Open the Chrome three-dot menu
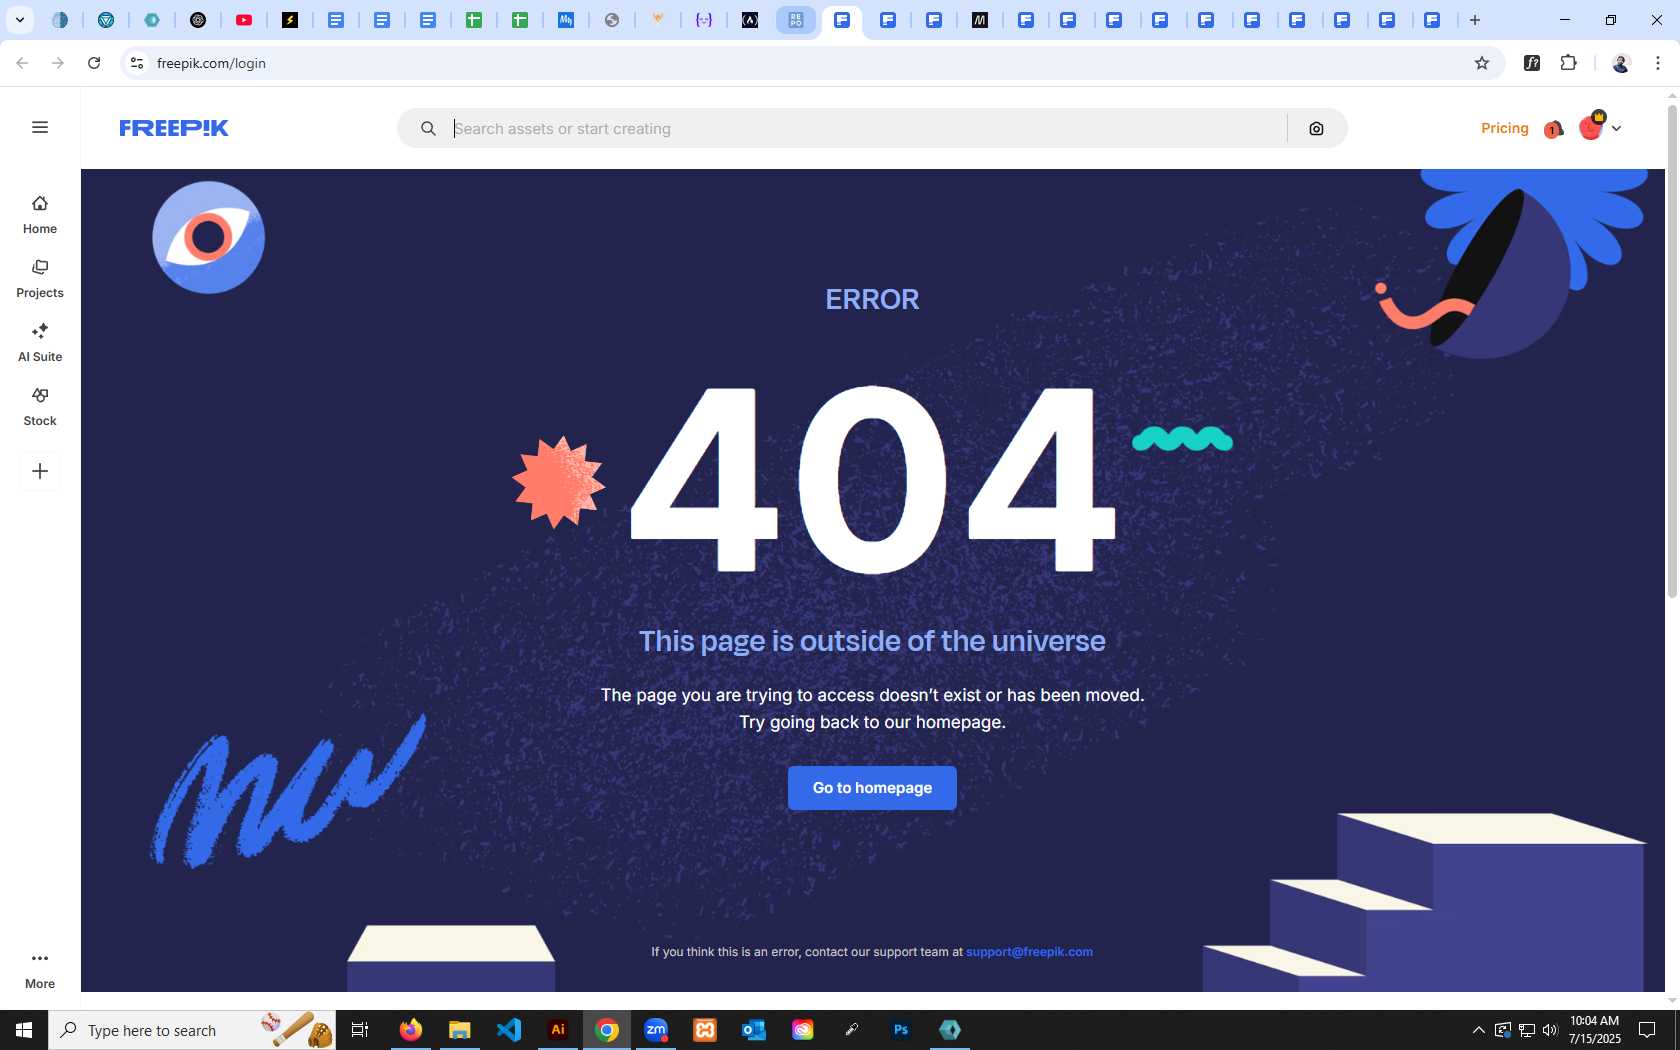The image size is (1680, 1050). click(x=1658, y=63)
